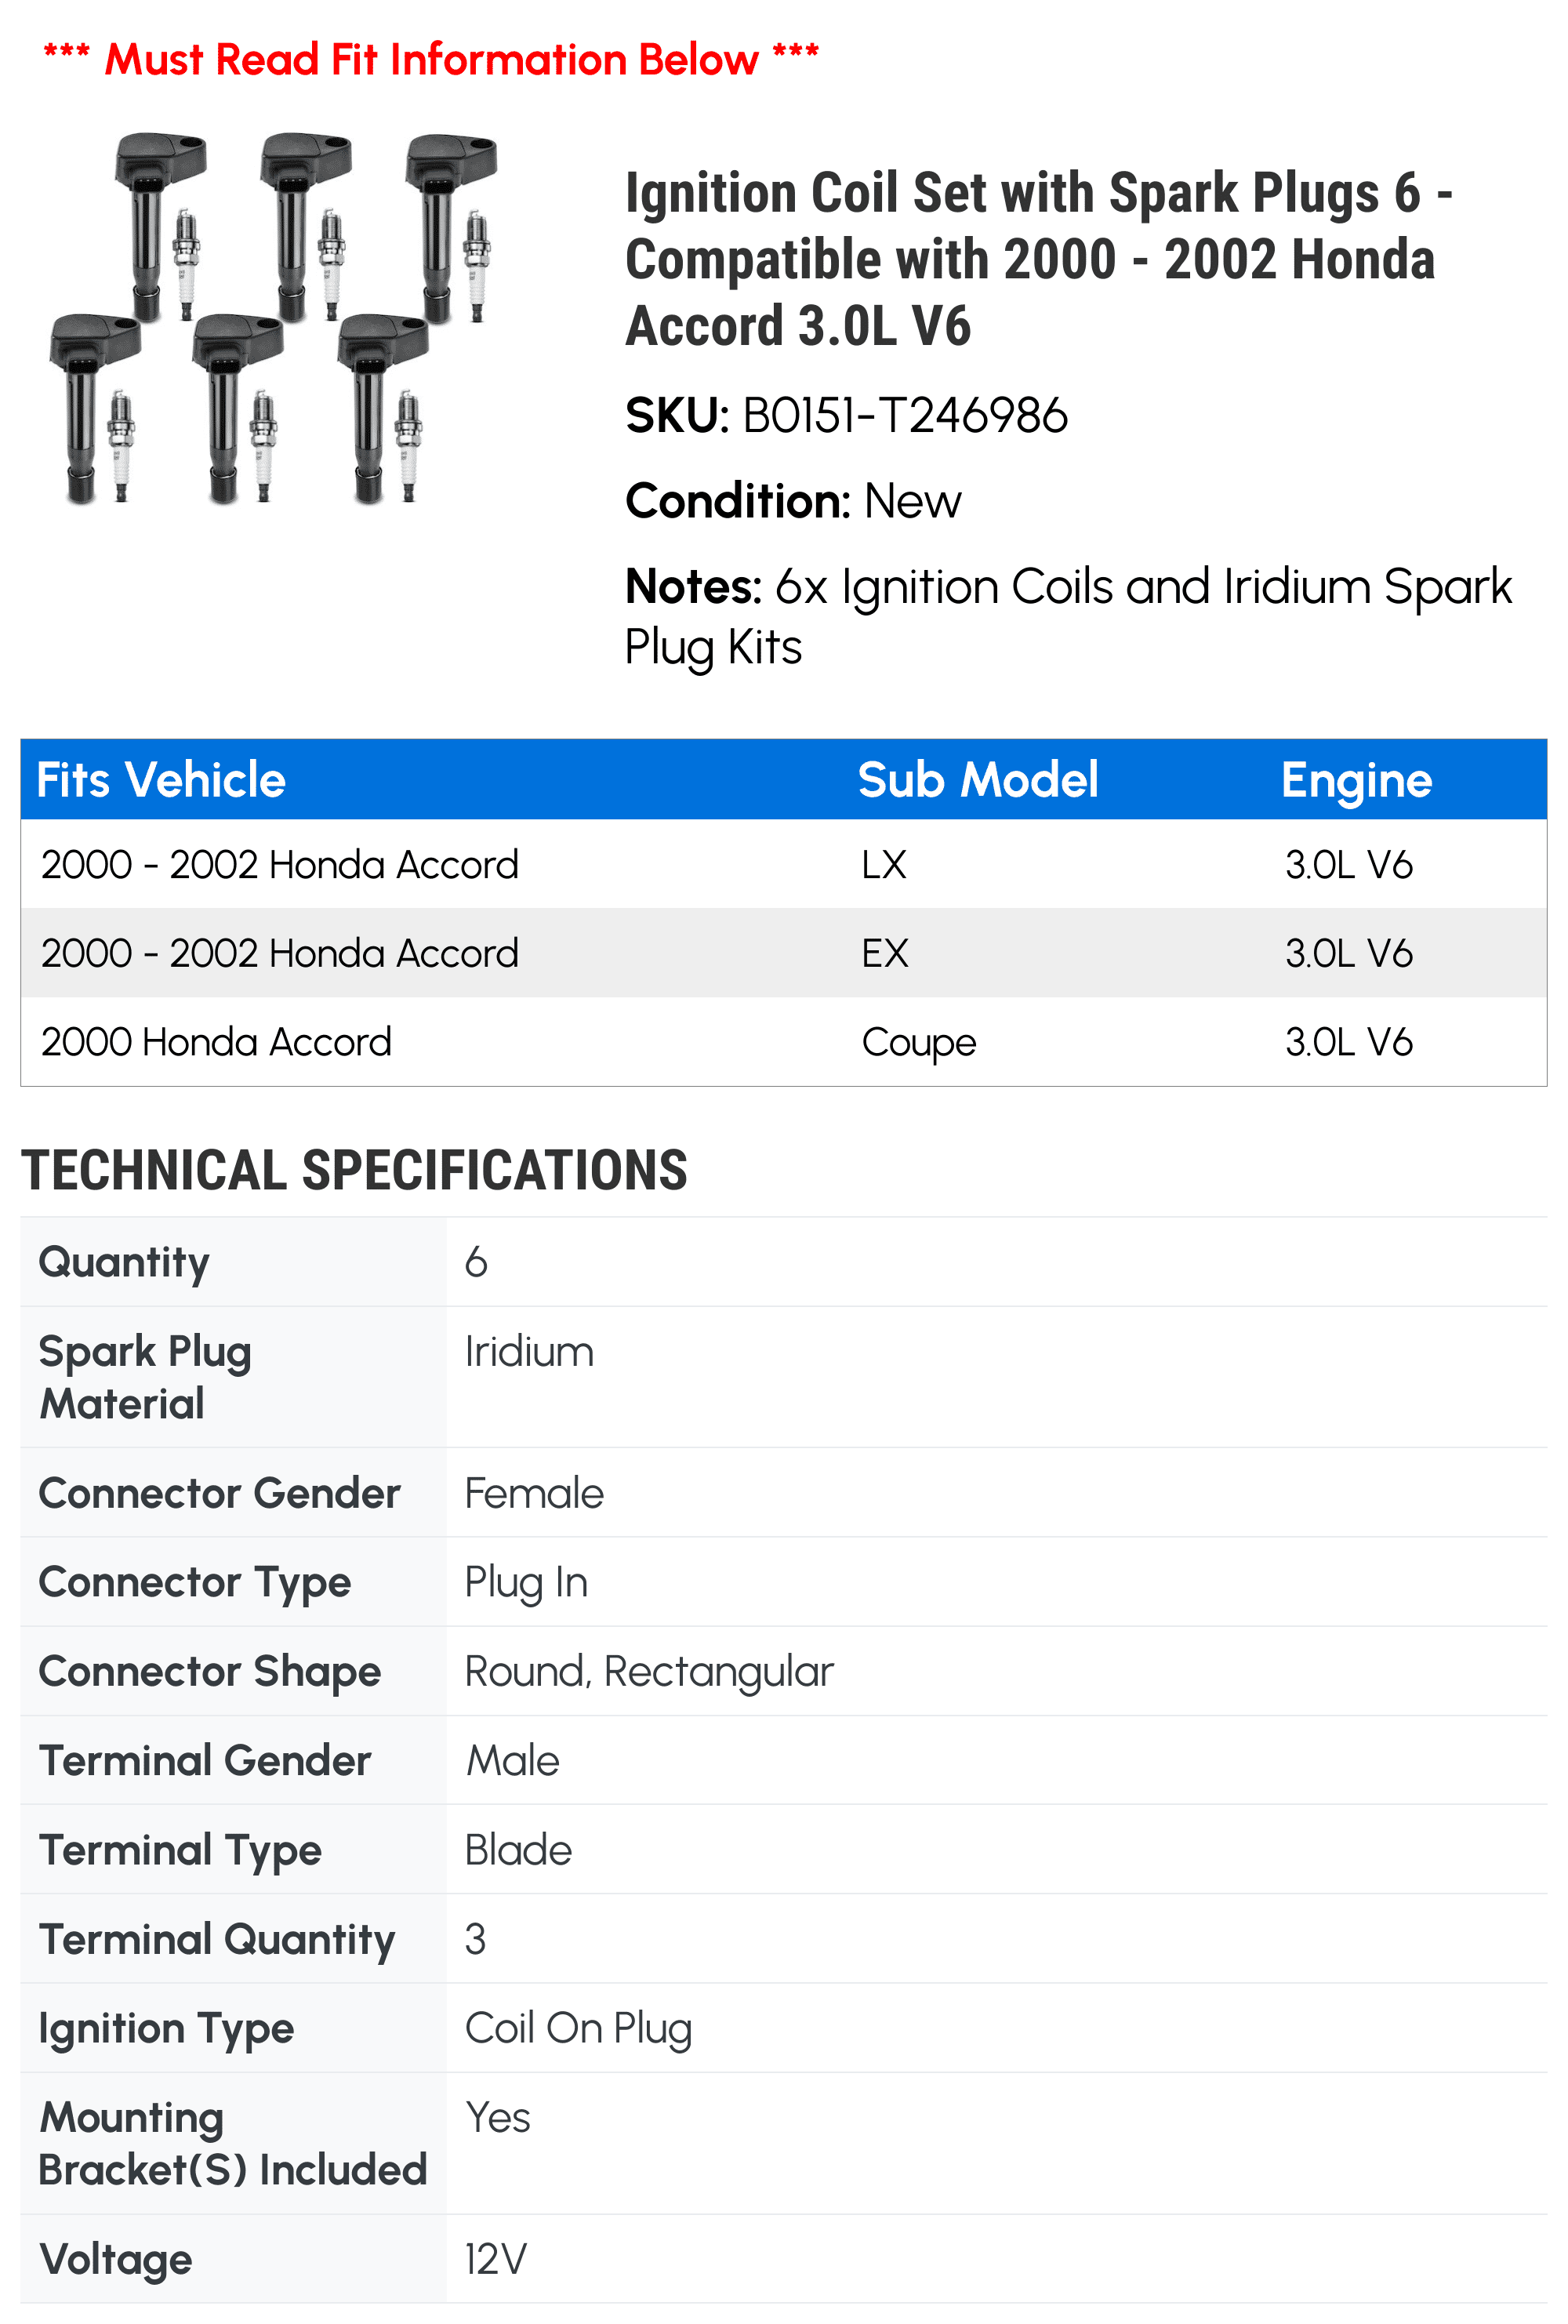Click the Terminal Quantity spec label
1568x2324 pixels.
tap(217, 1940)
